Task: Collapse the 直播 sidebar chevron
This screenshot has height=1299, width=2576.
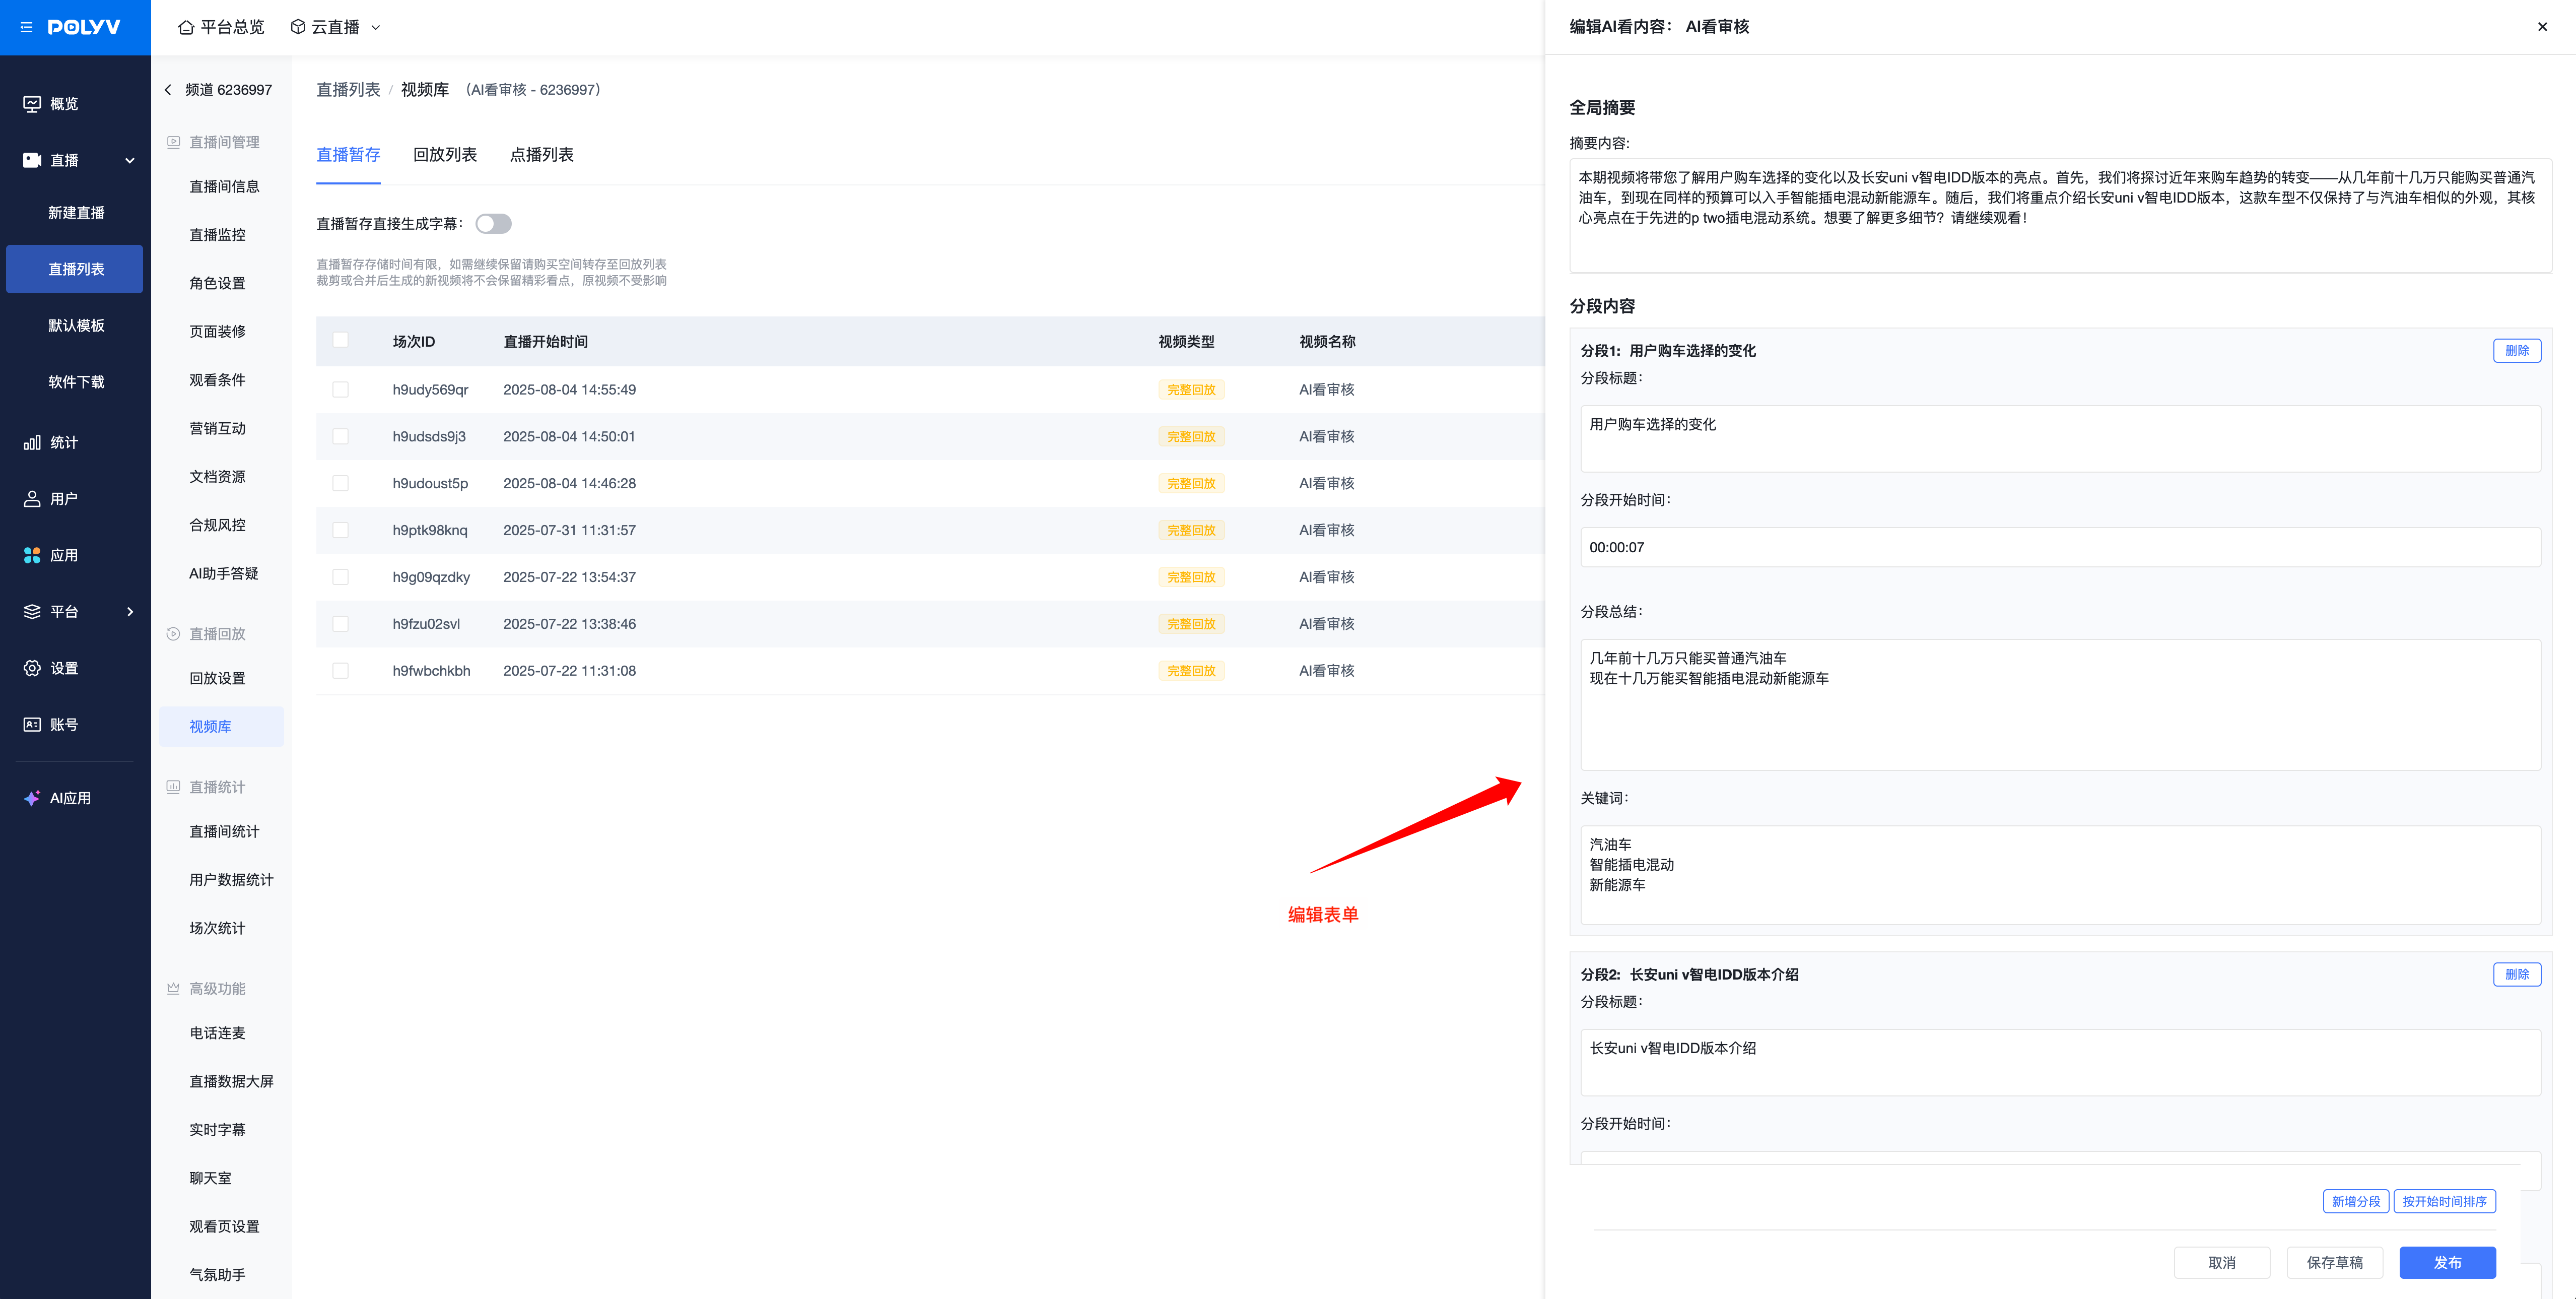Action: pyautogui.click(x=130, y=160)
